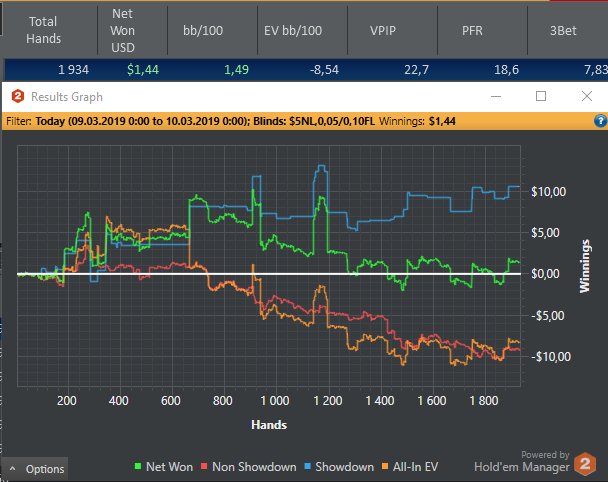Click the orange All-In EV color square

click(388, 467)
